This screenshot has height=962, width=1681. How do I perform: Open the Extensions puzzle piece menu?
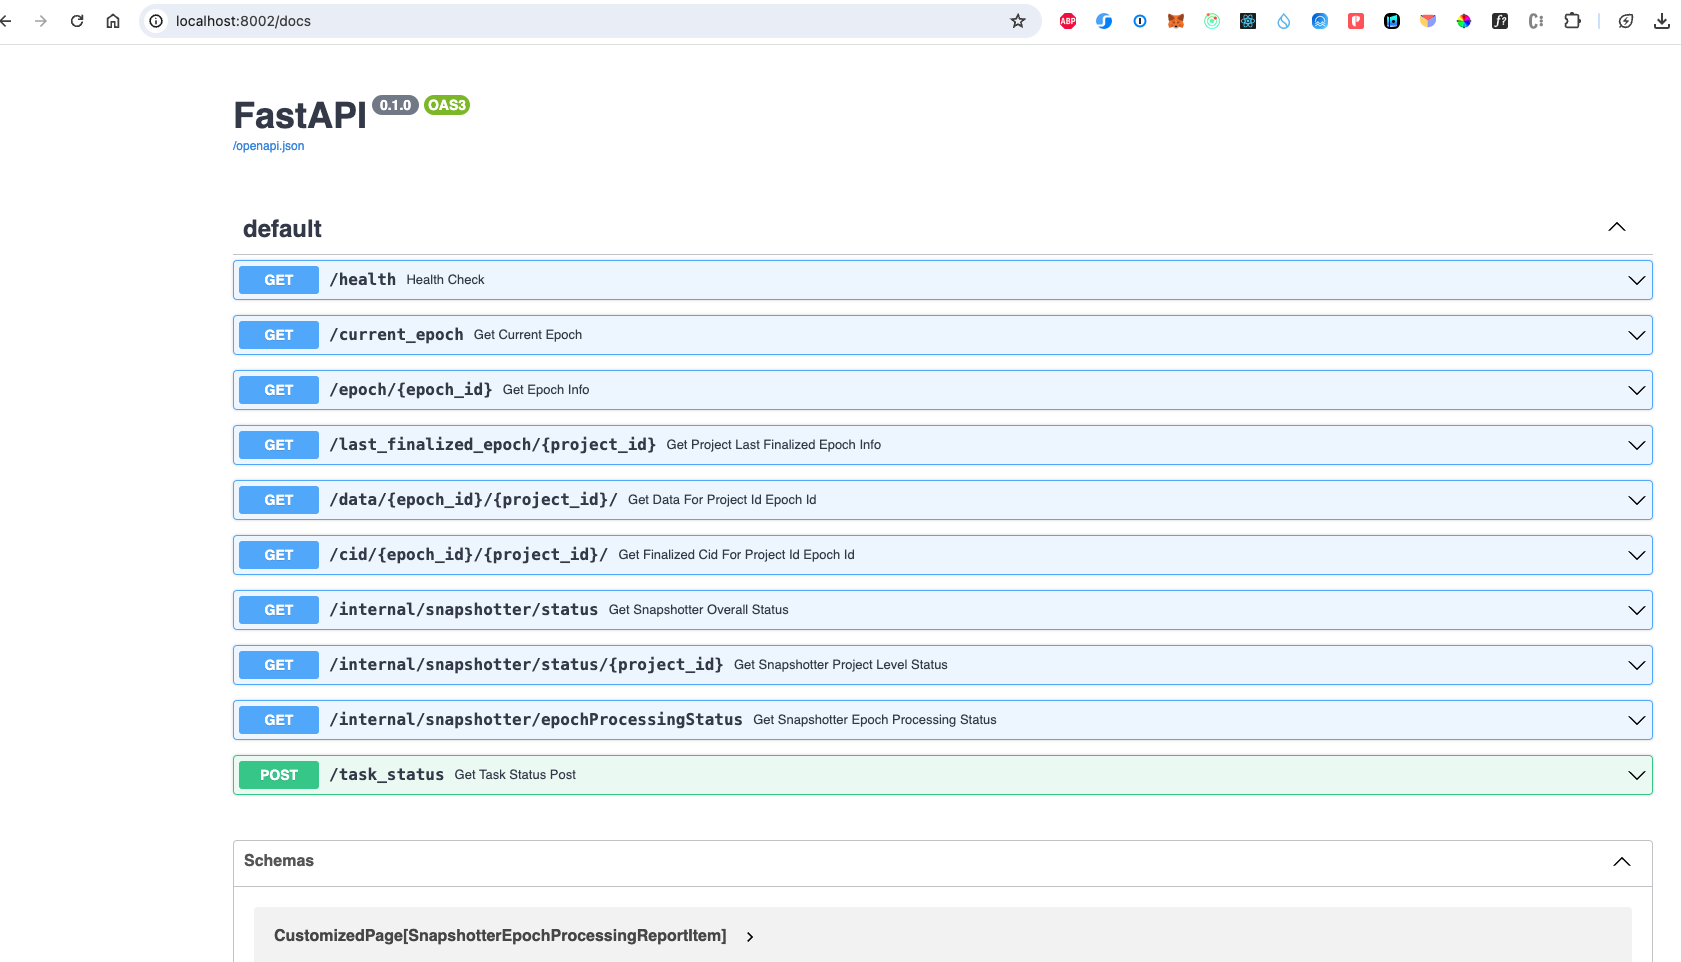coord(1572,21)
